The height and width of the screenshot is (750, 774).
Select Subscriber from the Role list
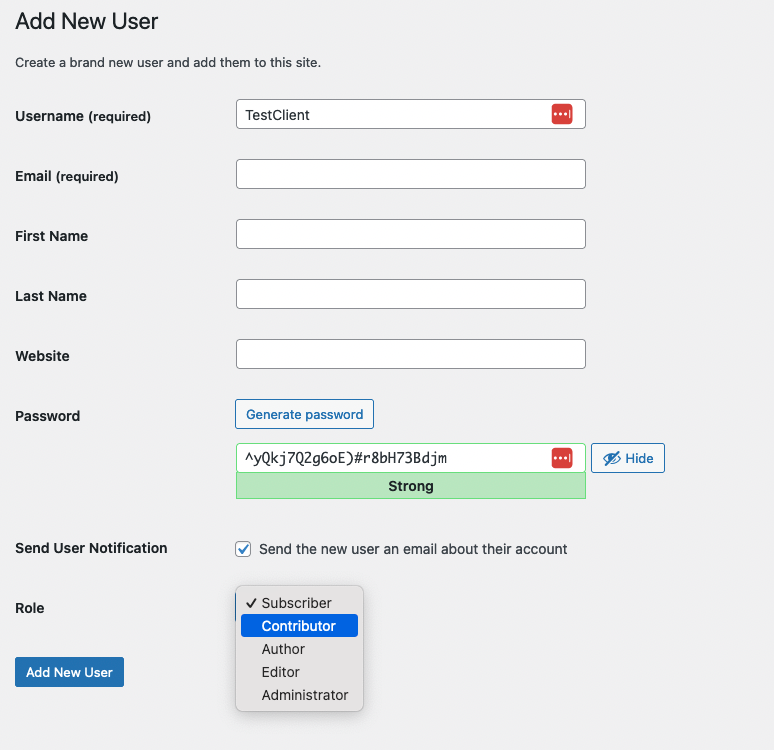pyautogui.click(x=299, y=603)
